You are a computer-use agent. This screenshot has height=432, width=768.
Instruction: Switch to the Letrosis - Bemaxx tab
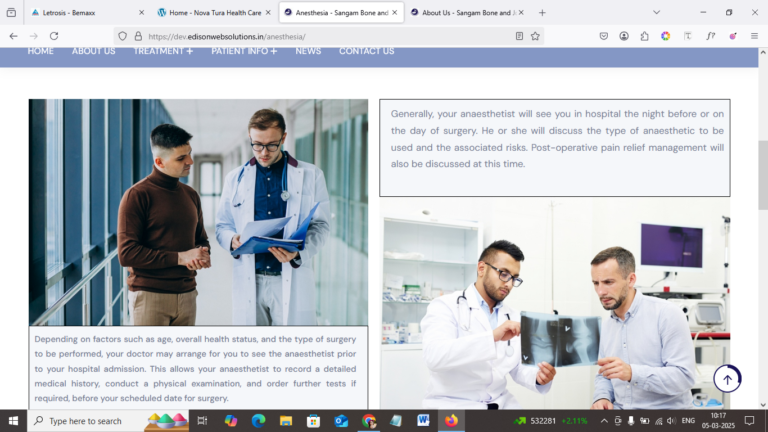click(86, 13)
